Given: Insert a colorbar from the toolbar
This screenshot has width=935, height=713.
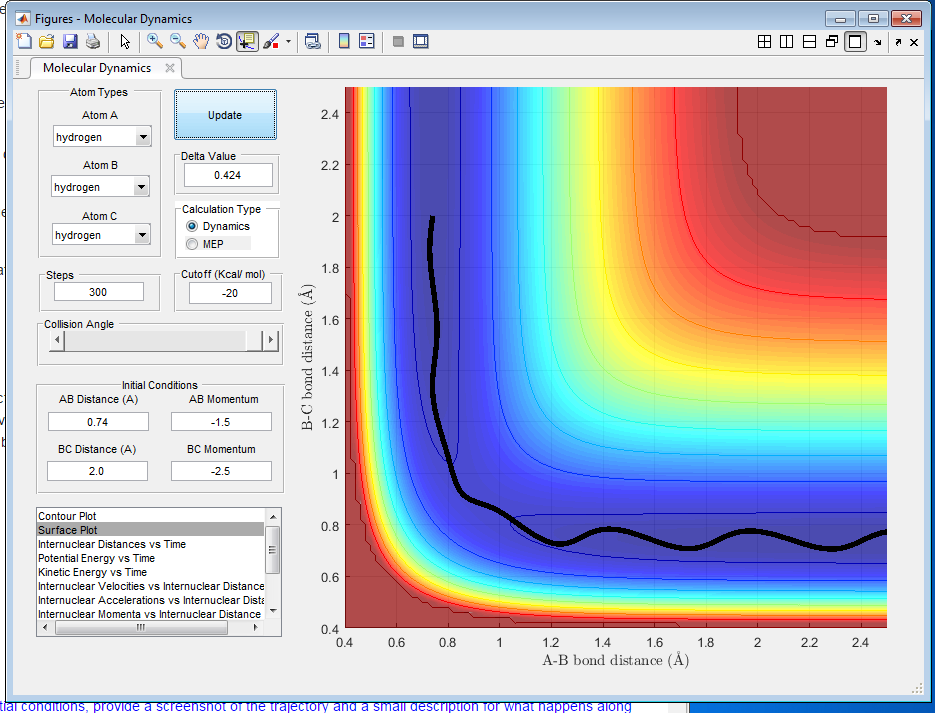Looking at the screenshot, I should click(343, 42).
